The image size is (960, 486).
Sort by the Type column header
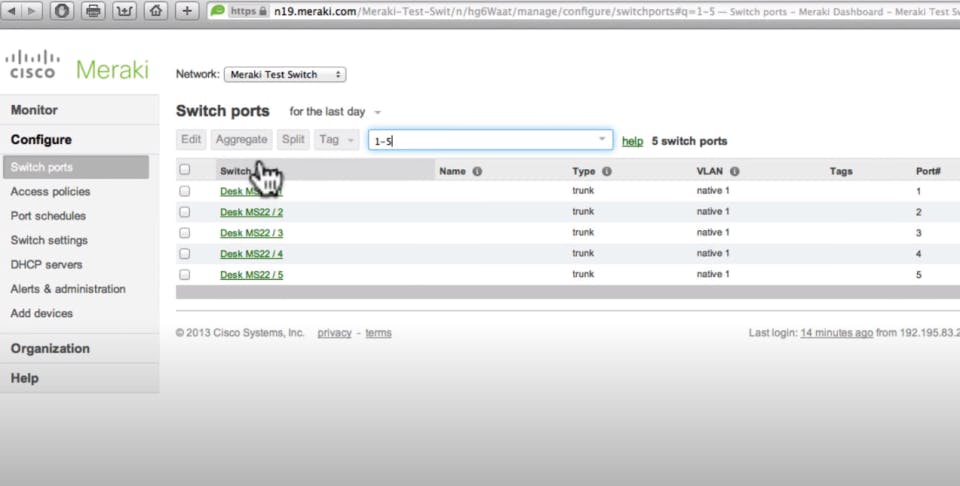pyautogui.click(x=583, y=171)
